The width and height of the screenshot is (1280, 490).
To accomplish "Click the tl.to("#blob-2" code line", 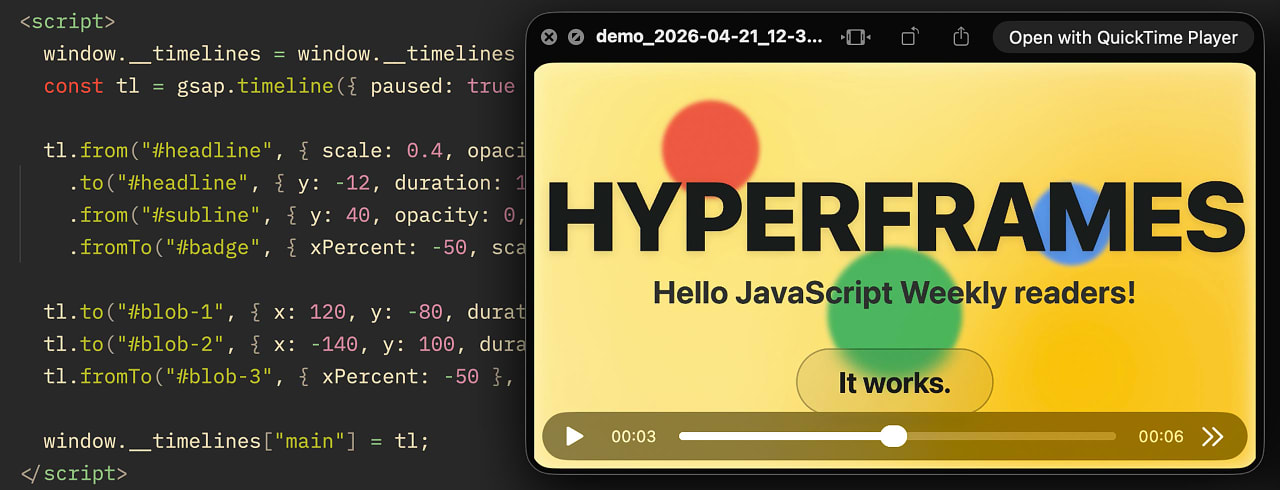I will (285, 344).
